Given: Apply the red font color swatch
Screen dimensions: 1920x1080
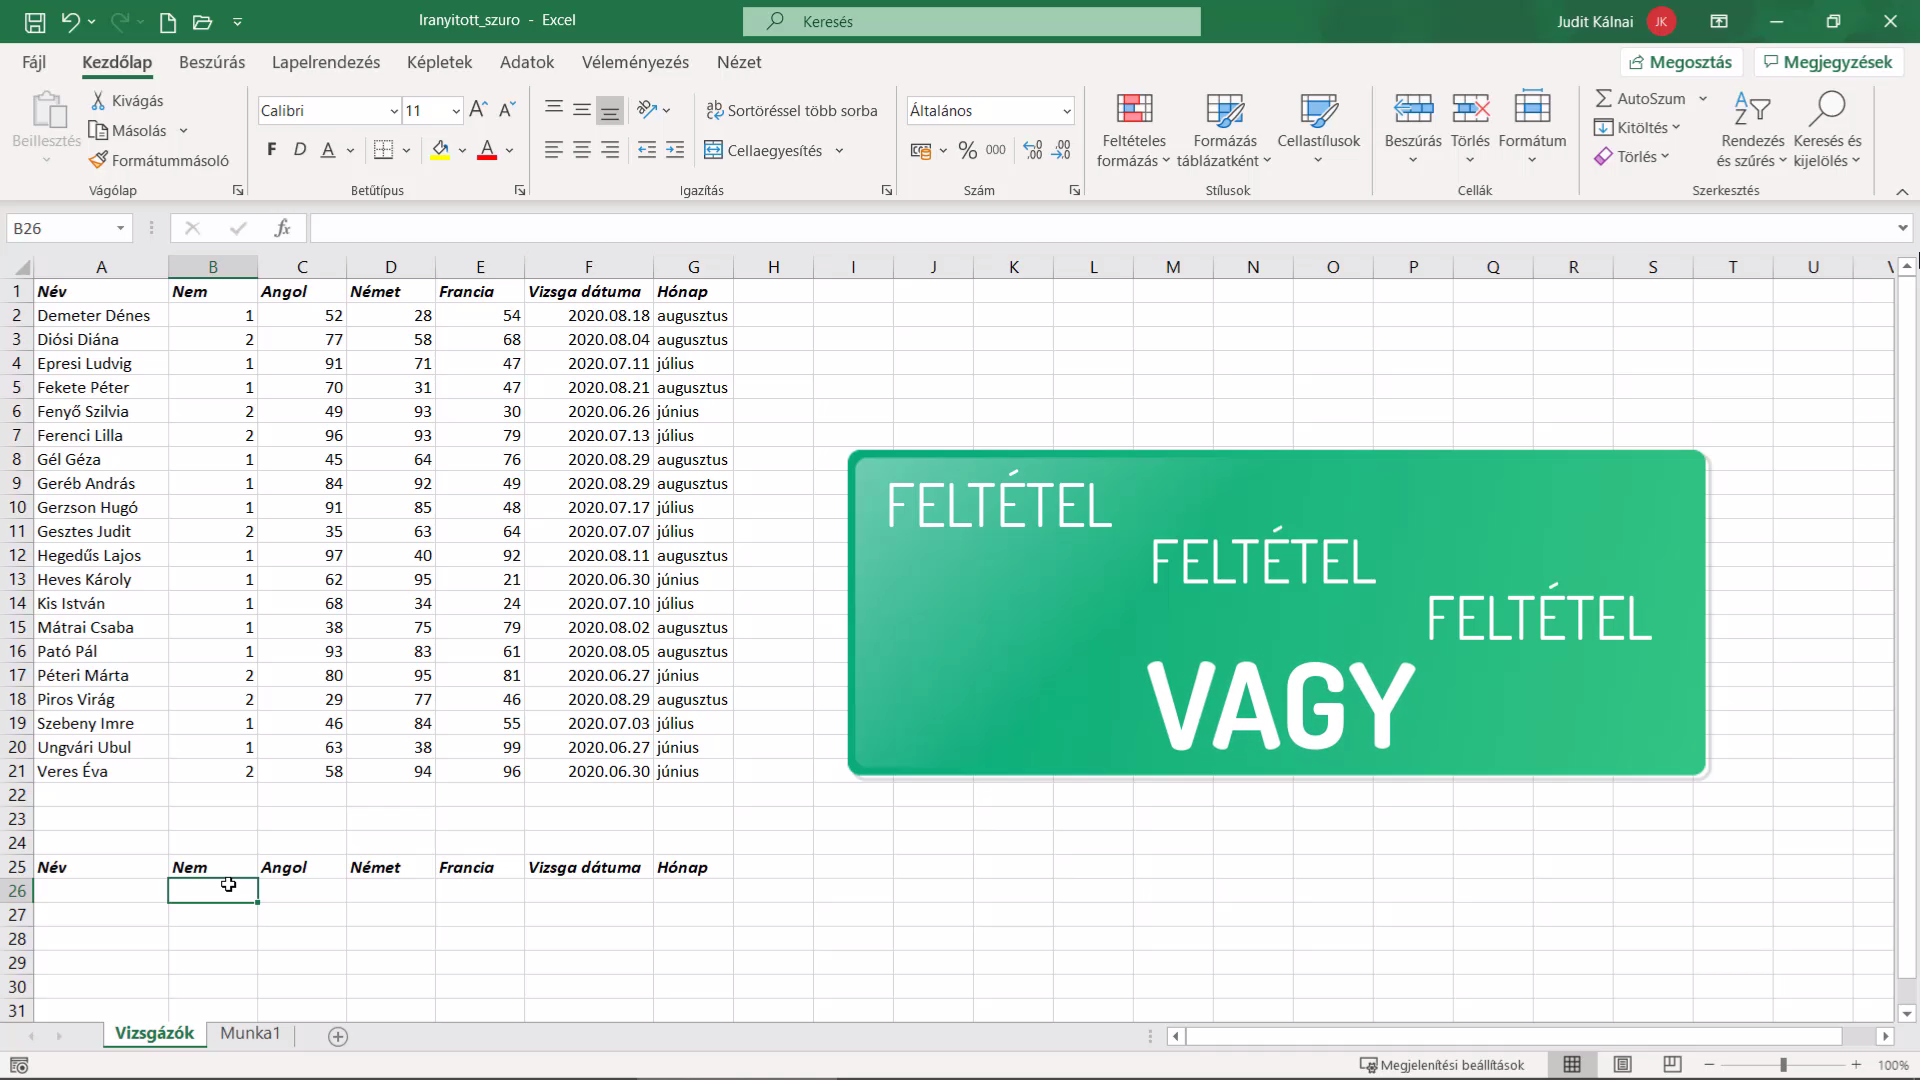Looking at the screenshot, I should pos(487,150).
